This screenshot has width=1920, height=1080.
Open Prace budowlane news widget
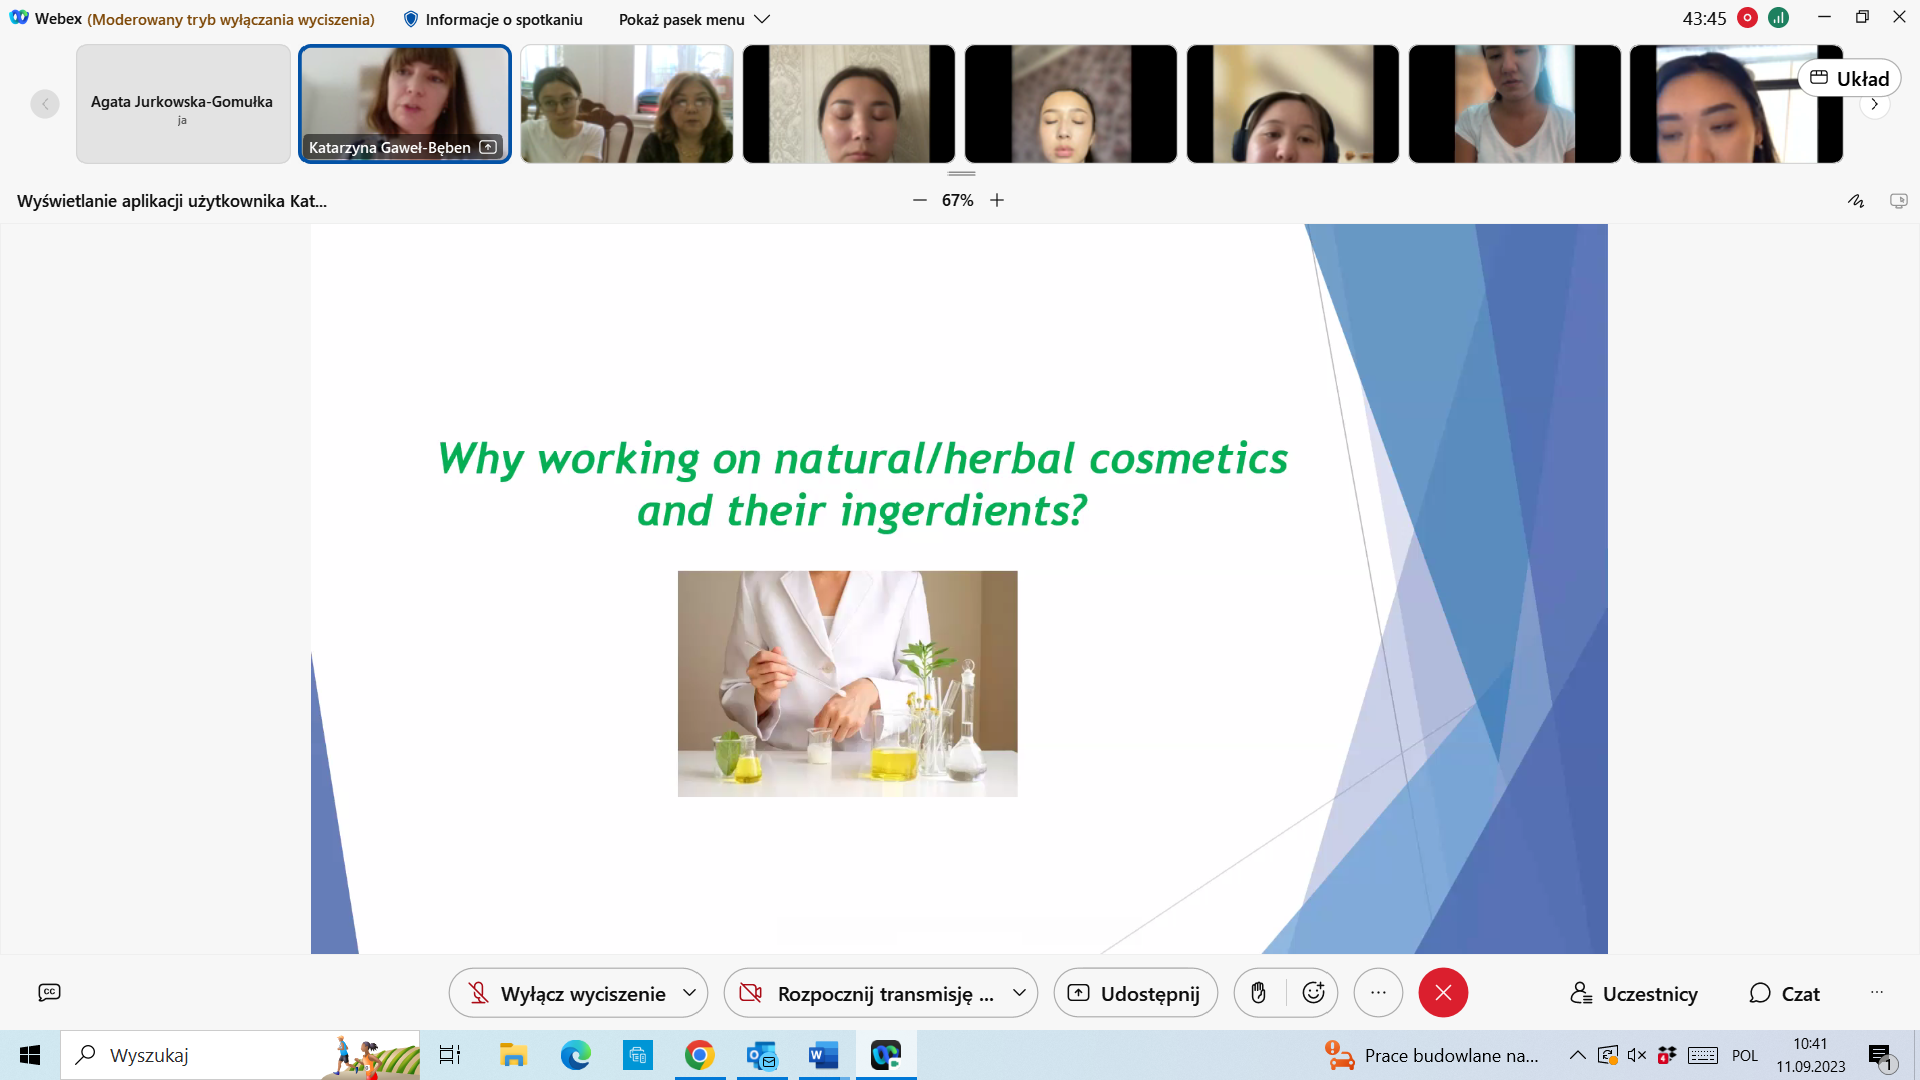1432,1055
